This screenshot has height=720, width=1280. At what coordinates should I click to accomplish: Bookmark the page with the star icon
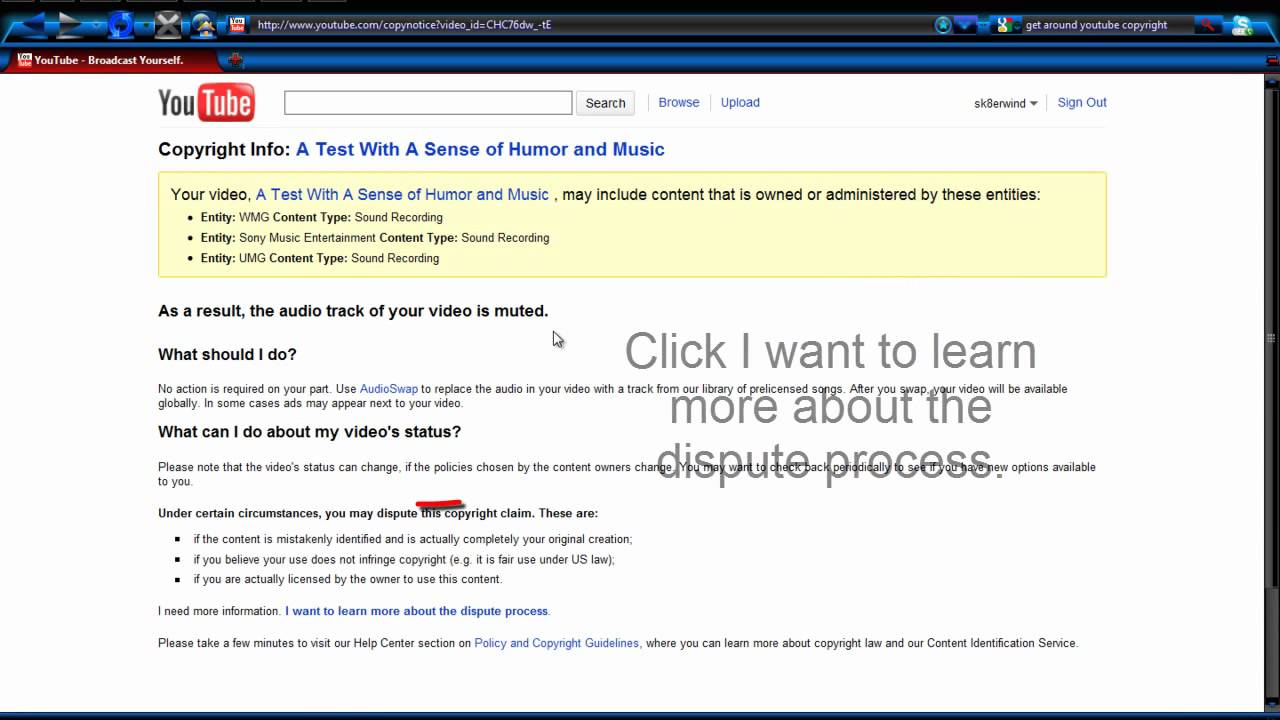point(943,25)
